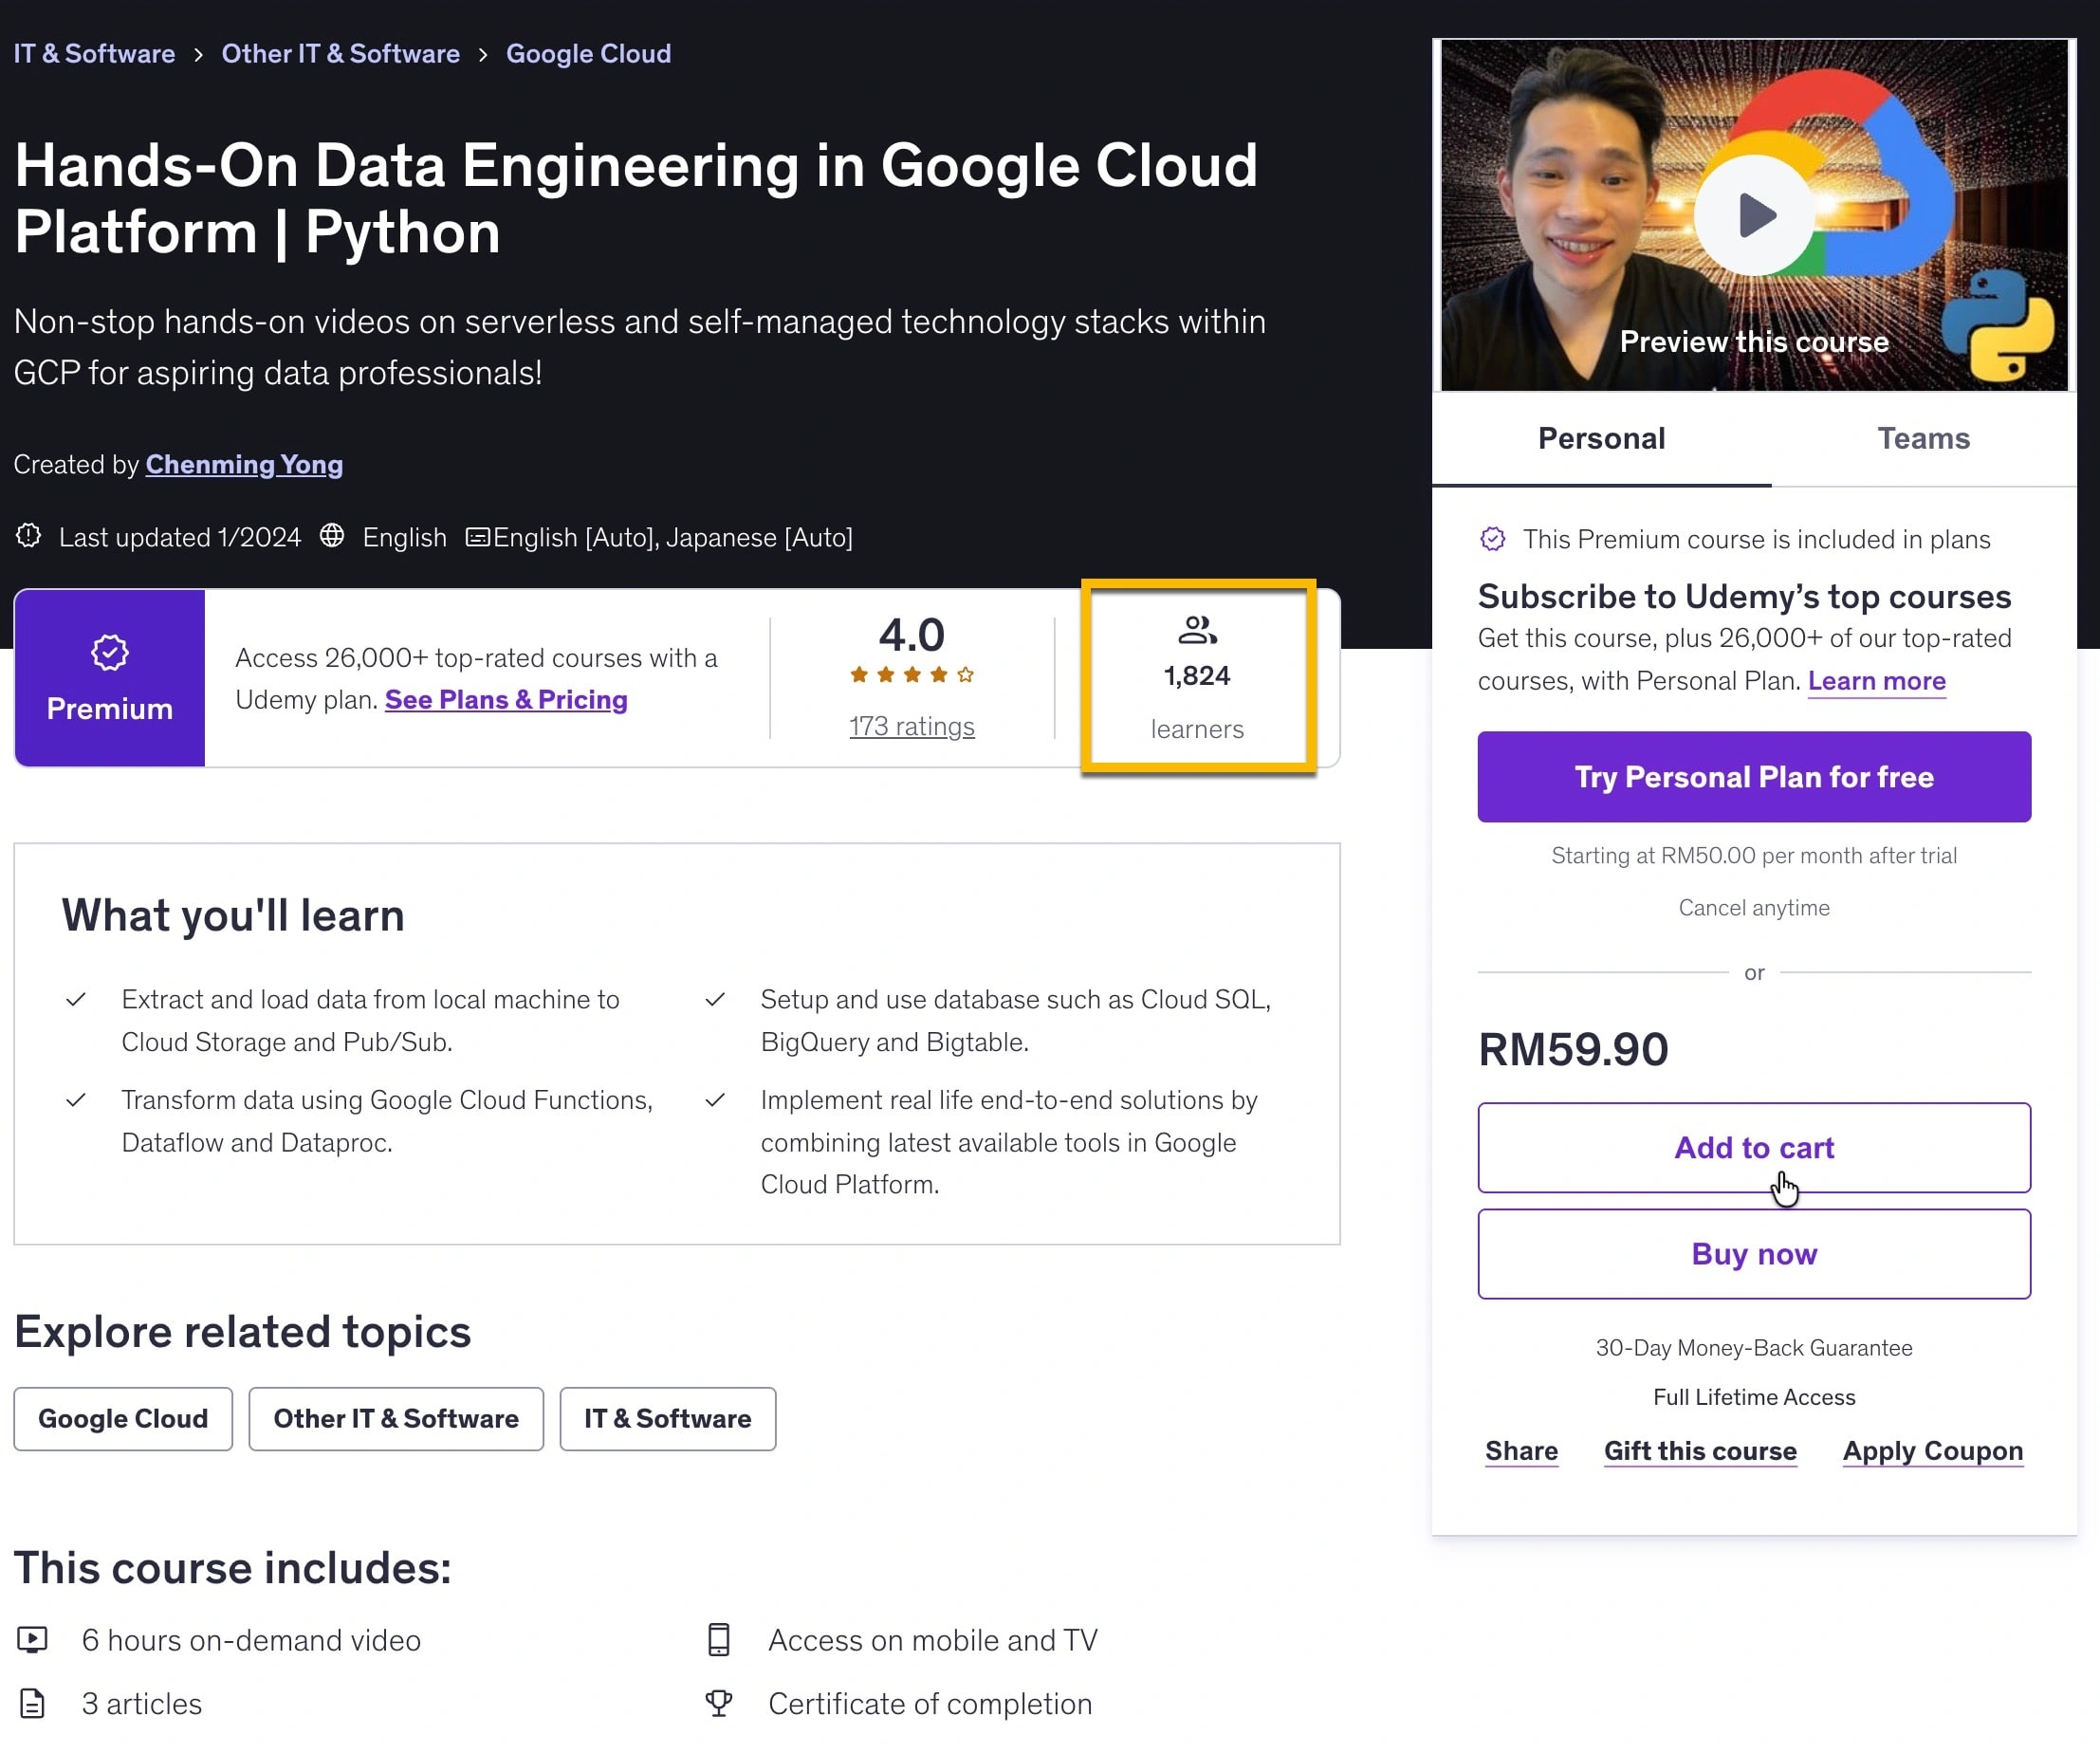The height and width of the screenshot is (1753, 2100).
Task: Click Apply Coupon link
Action: [1932, 1451]
